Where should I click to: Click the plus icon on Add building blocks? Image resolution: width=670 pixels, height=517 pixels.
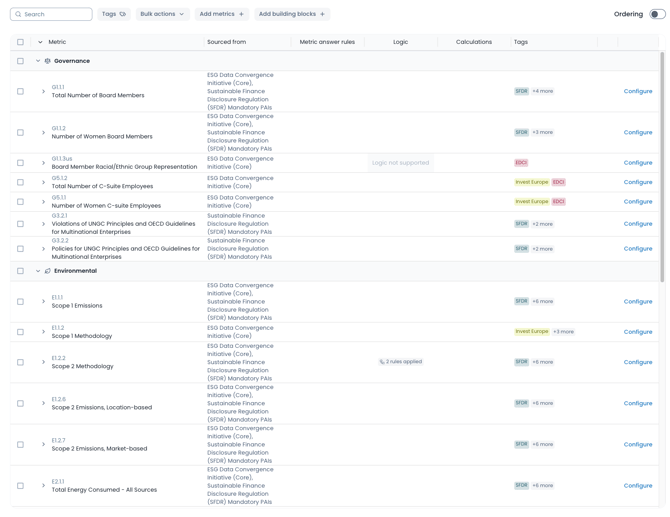pos(323,14)
